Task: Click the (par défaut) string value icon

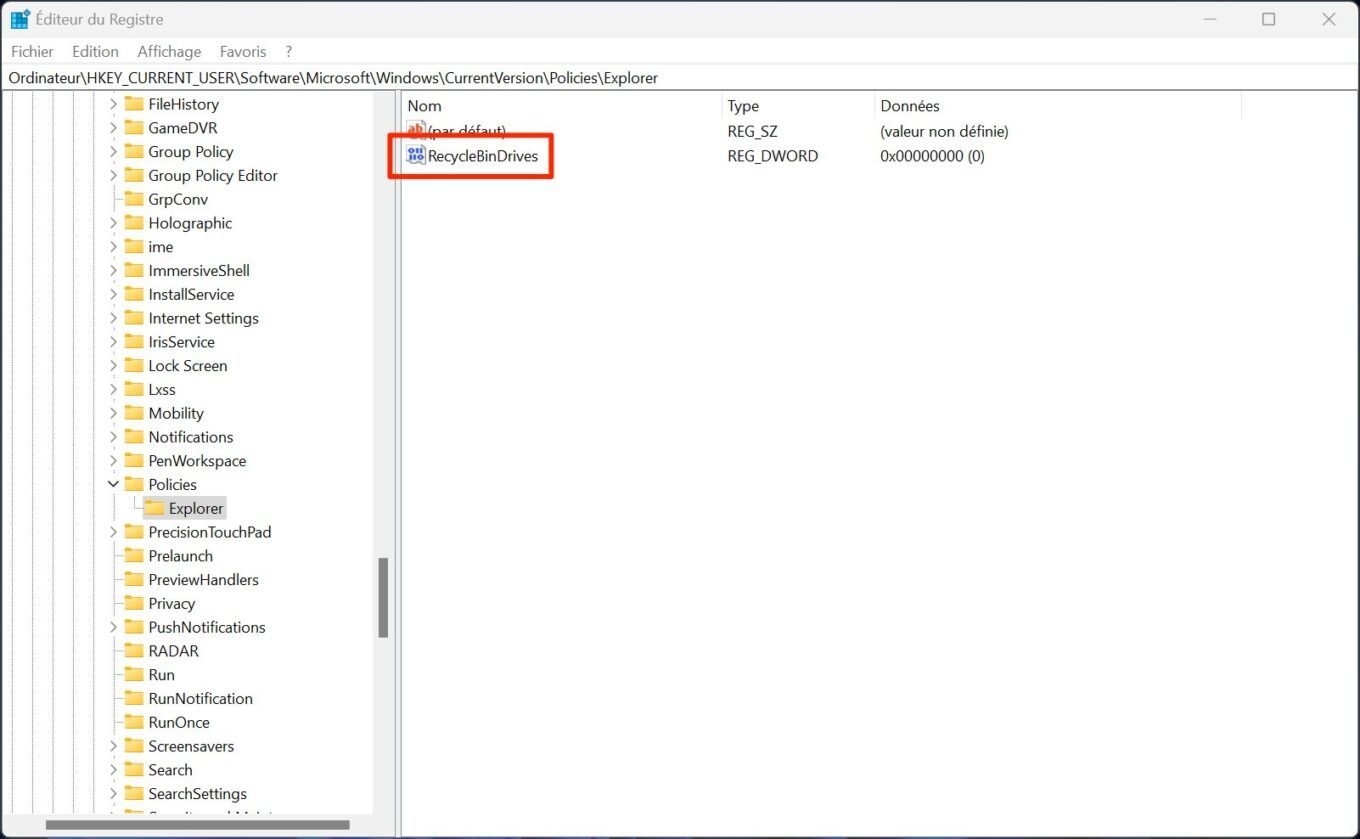Action: (x=416, y=130)
